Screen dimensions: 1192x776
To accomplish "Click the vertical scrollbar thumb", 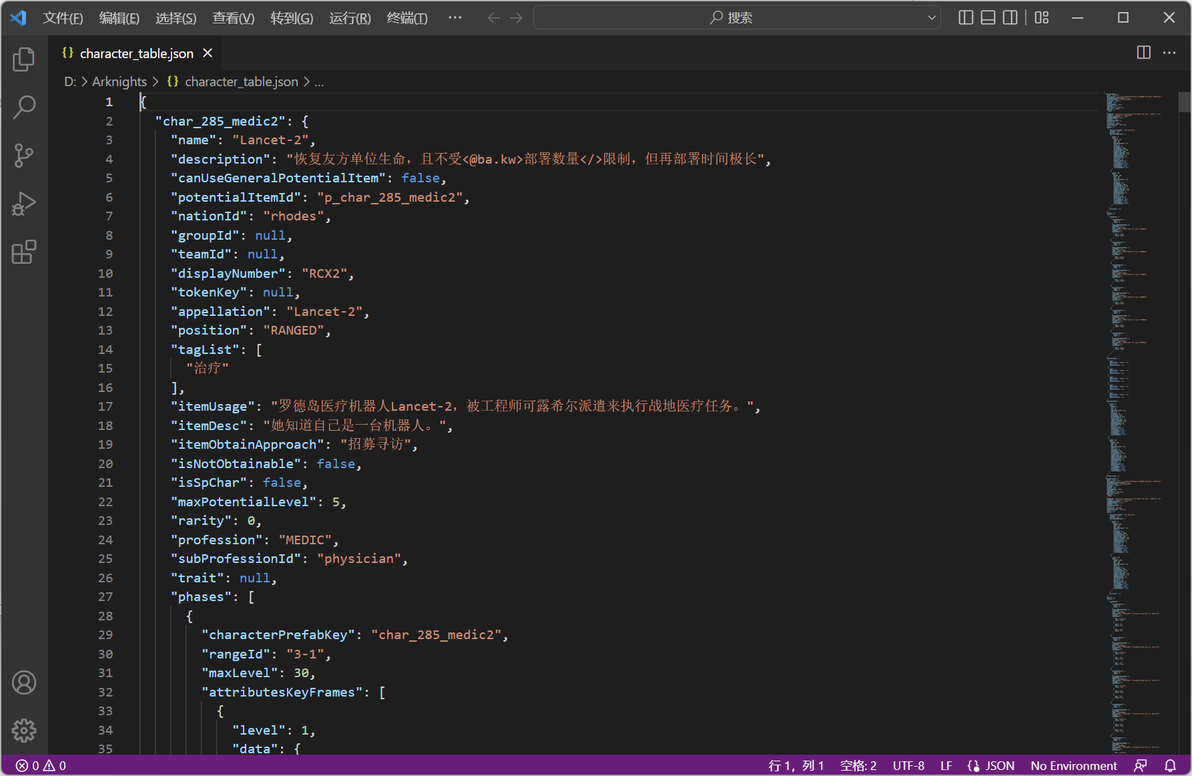I will [1184, 103].
